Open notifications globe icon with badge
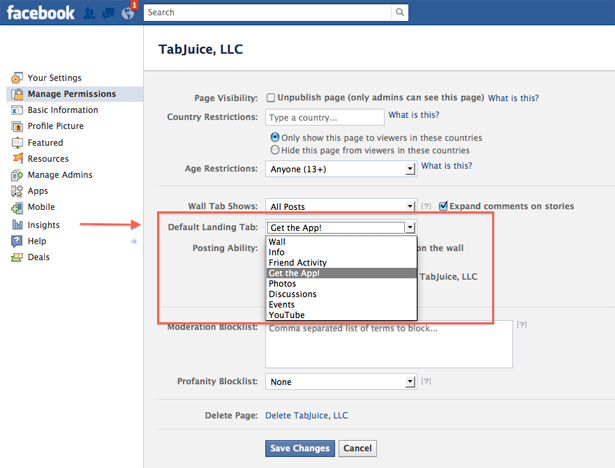The width and height of the screenshot is (615, 468). [128, 13]
